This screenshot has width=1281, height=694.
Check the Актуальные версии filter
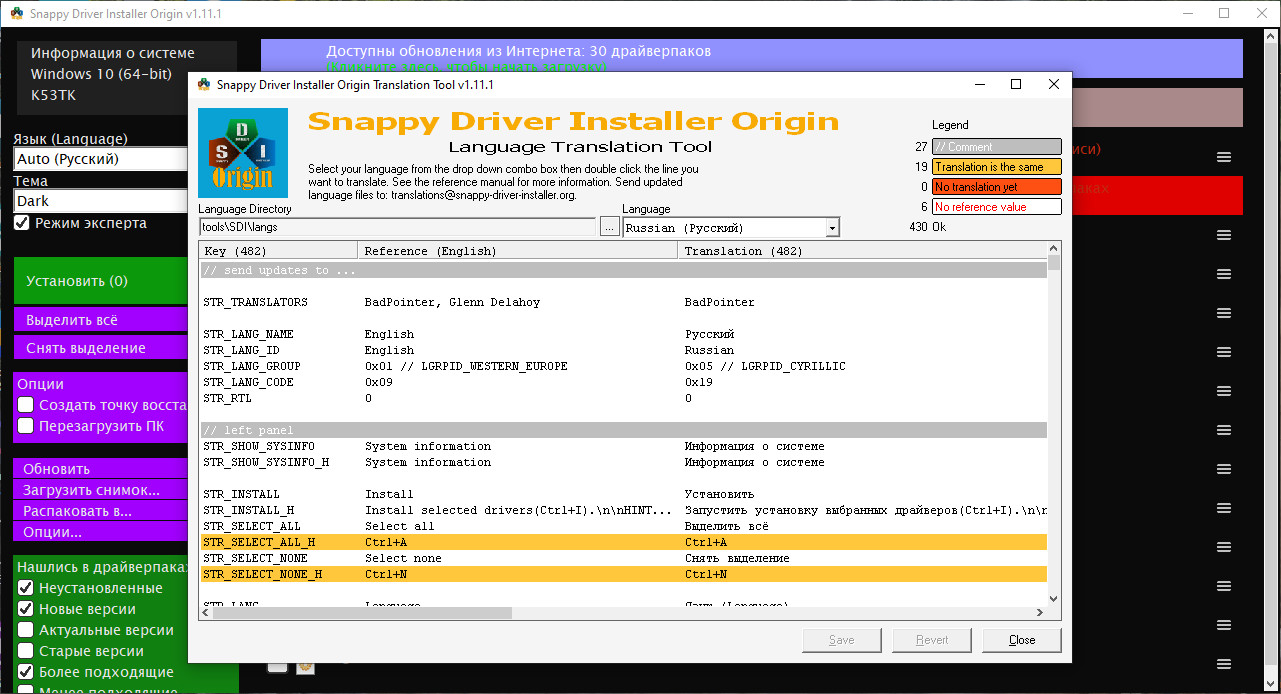(26, 630)
